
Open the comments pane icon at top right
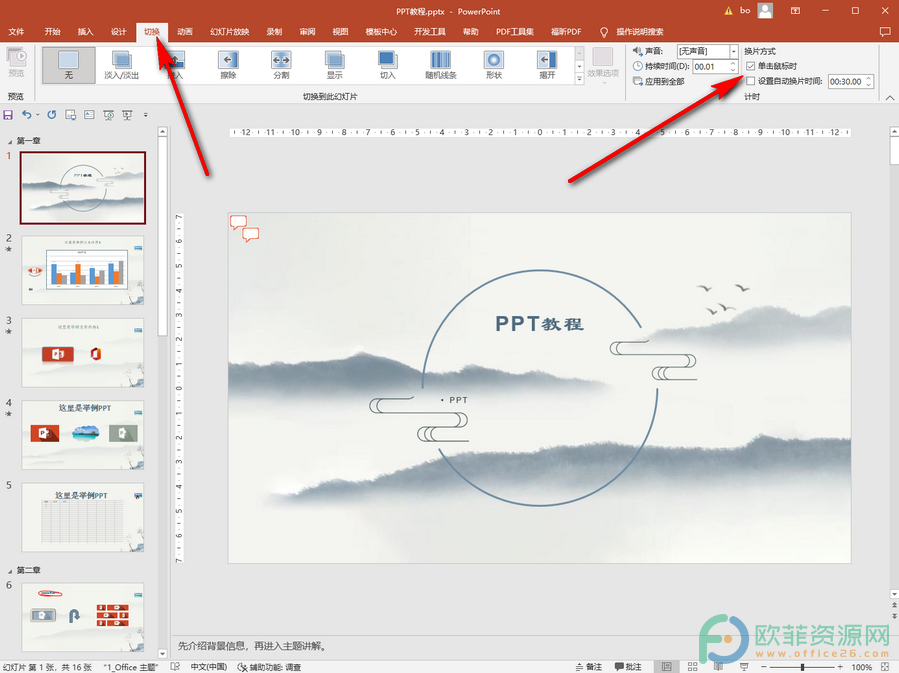(885, 32)
